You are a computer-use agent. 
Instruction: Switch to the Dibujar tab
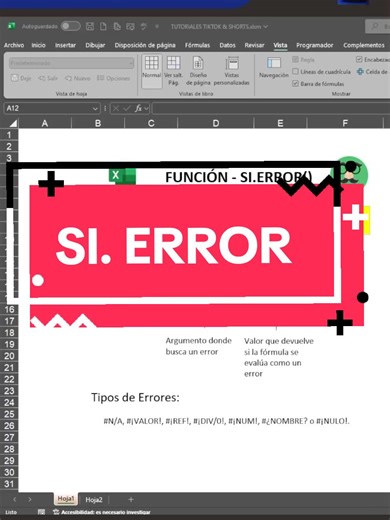(95, 45)
